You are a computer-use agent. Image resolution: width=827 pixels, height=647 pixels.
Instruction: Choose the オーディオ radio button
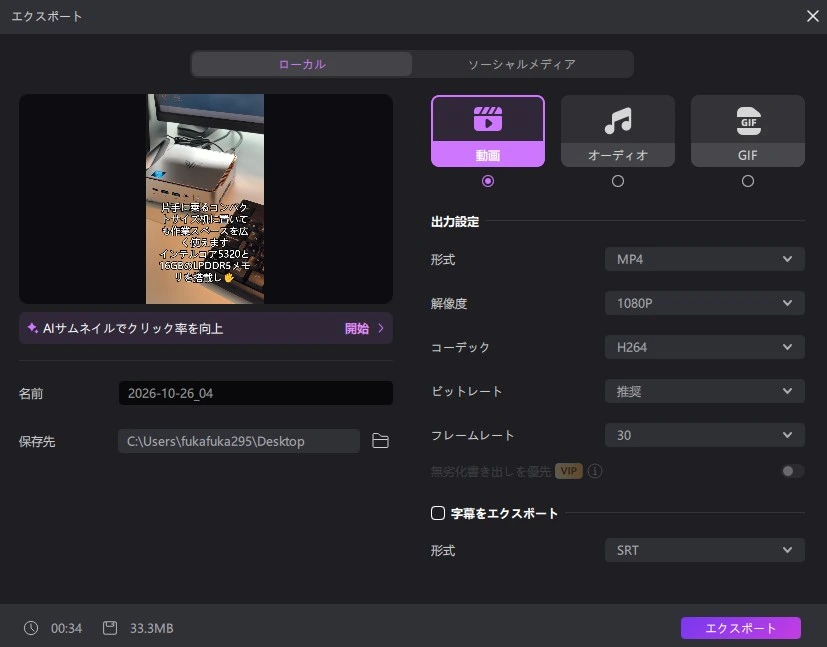pos(618,181)
